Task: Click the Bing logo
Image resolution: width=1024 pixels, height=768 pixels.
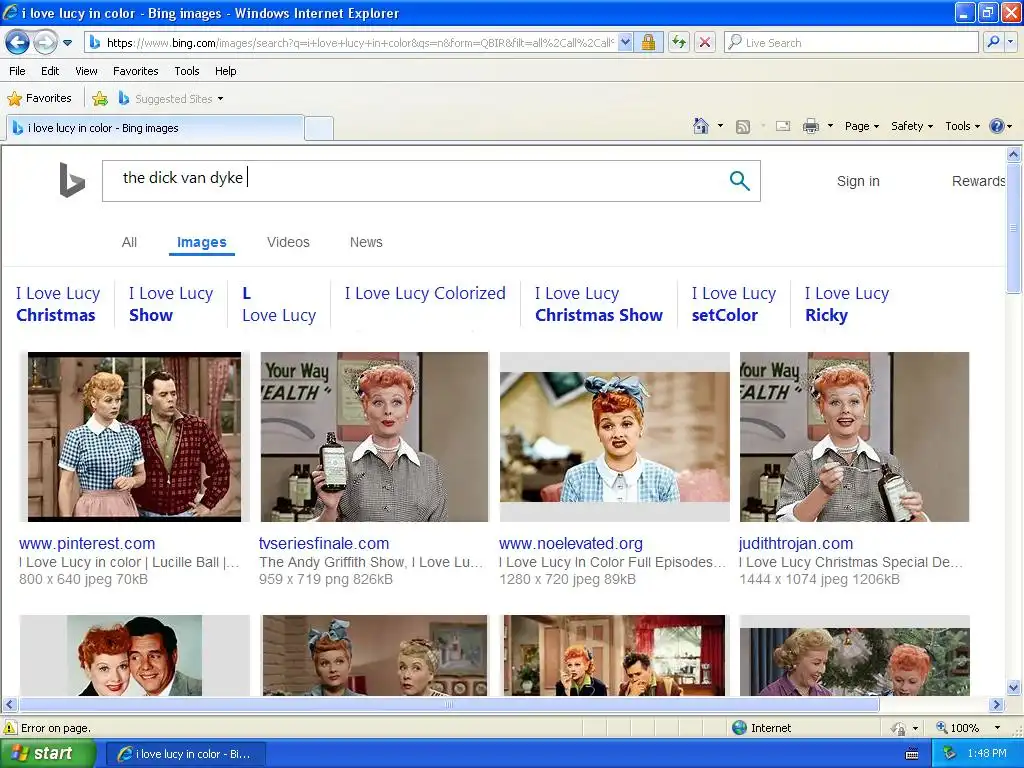Action: (72, 180)
